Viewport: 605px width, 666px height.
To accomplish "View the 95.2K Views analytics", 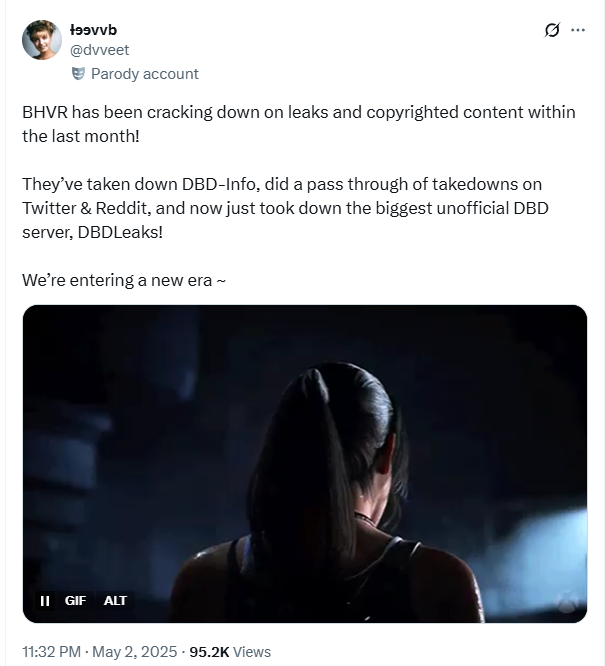I will (x=230, y=652).
